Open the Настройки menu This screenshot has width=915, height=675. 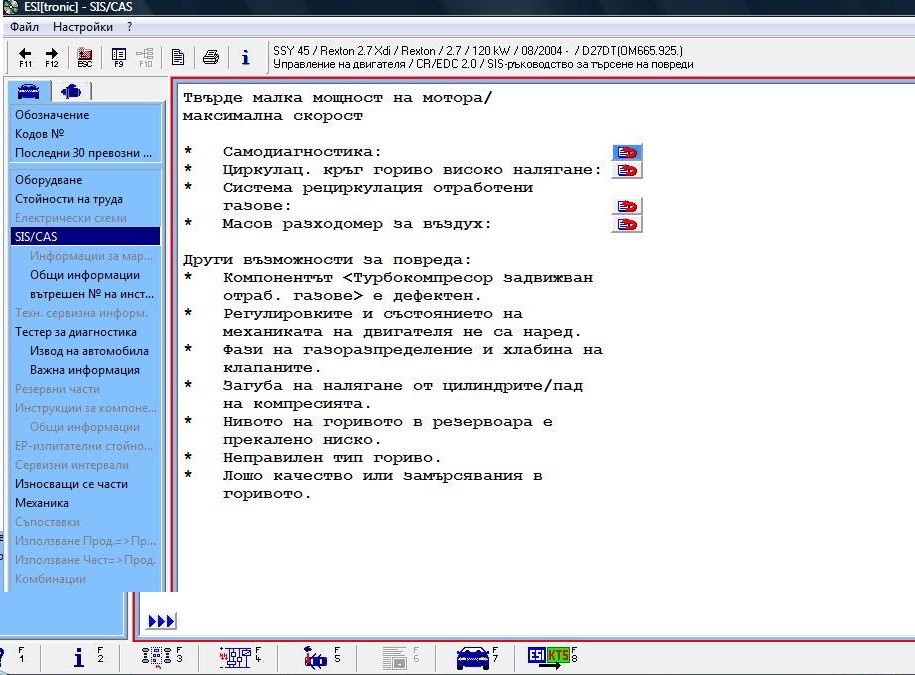click(83, 27)
